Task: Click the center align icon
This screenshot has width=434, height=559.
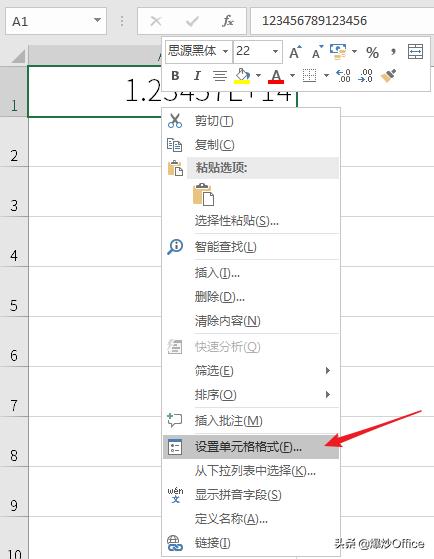Action: (x=220, y=76)
